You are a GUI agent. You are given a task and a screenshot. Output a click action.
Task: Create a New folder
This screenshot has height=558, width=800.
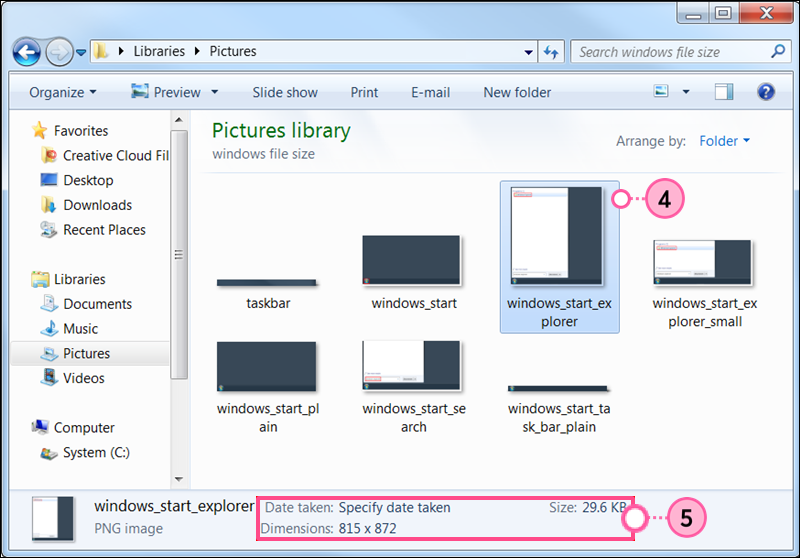click(517, 92)
